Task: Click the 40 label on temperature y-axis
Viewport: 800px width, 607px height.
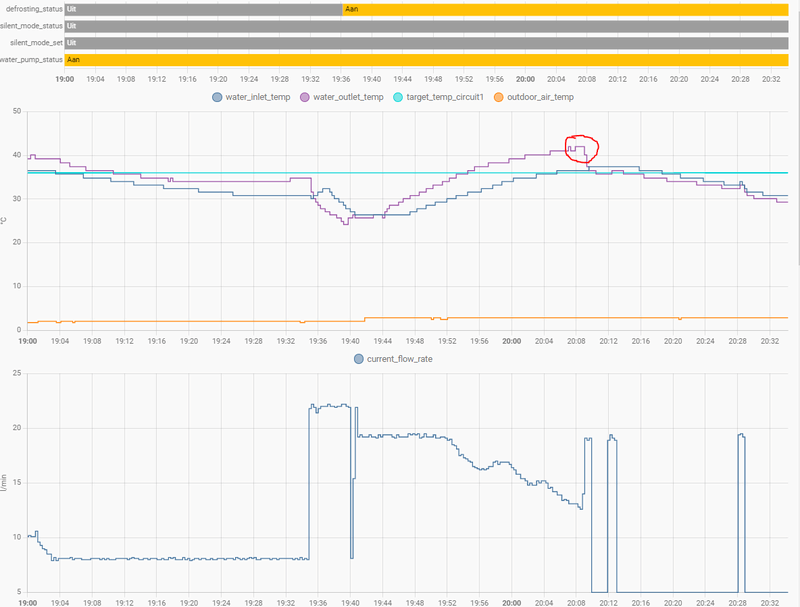Action: 17,155
